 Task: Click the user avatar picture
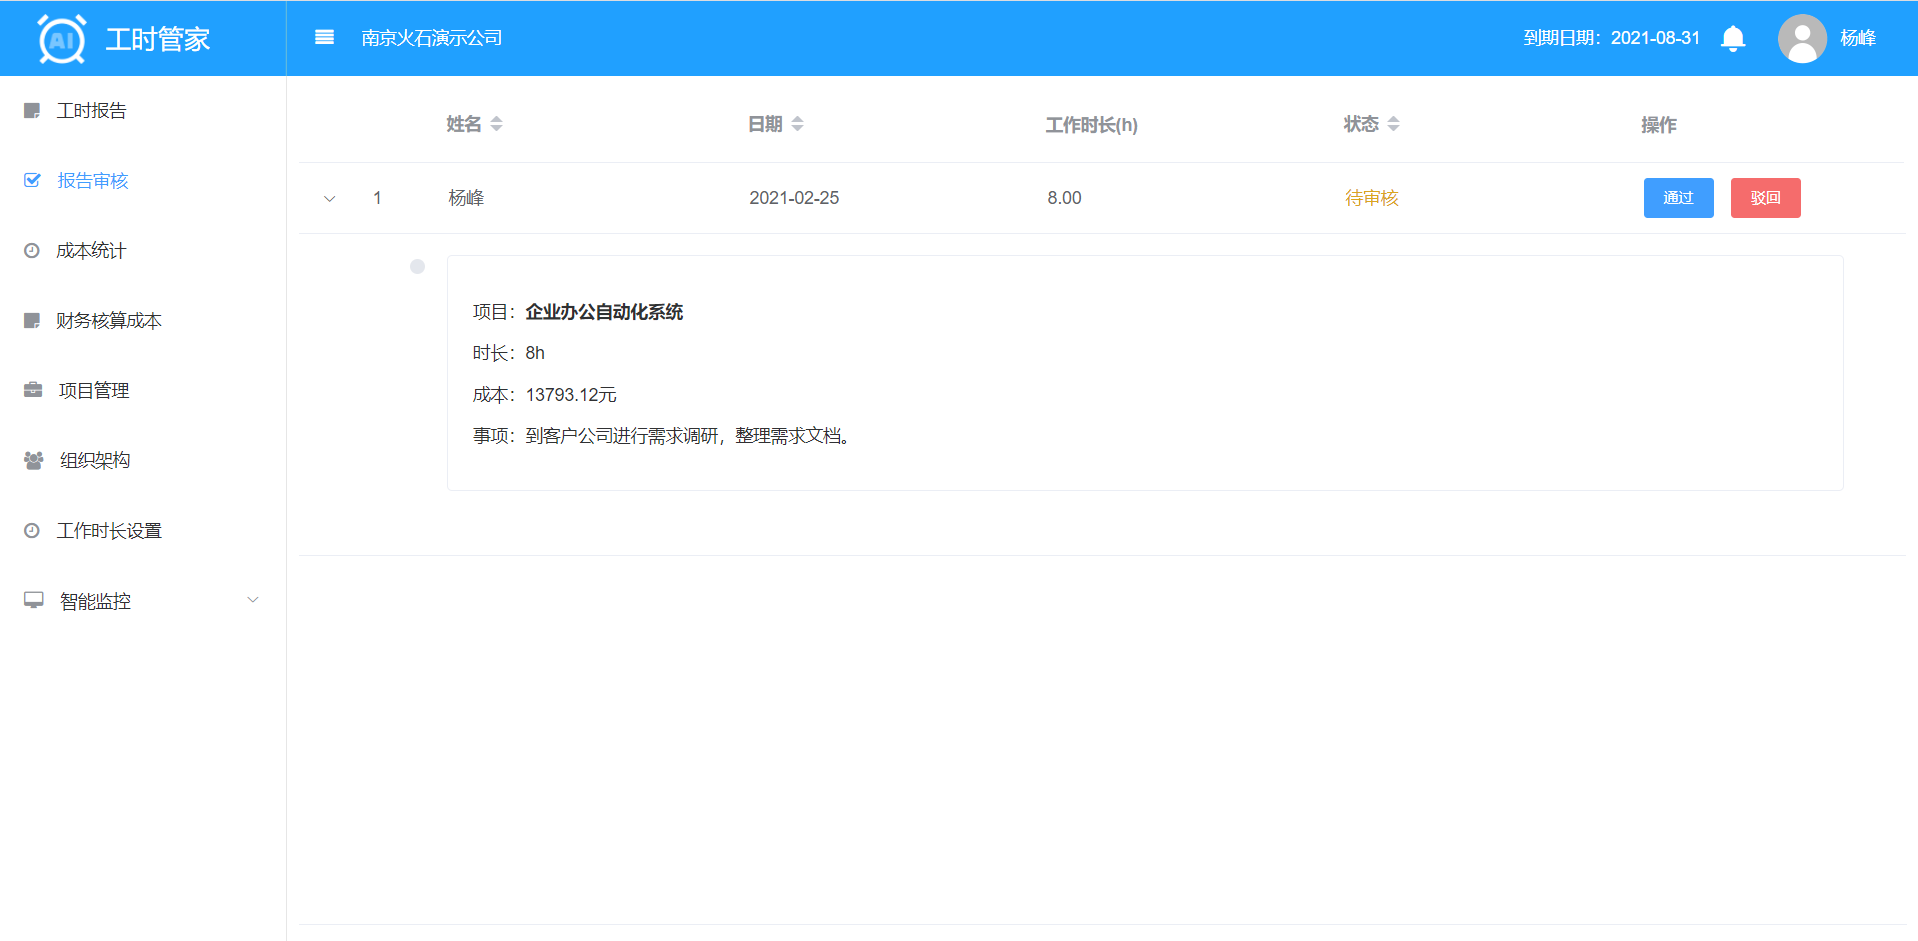[1801, 39]
